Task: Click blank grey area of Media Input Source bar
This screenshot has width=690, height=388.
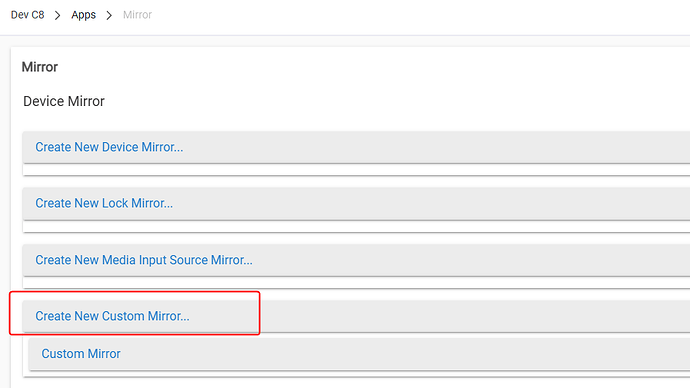Action: click(471, 260)
